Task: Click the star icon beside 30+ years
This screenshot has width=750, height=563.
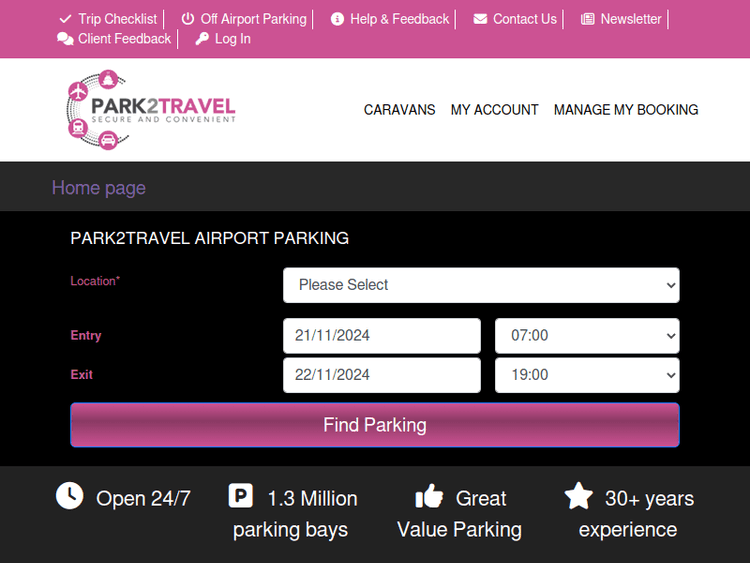Action: (x=579, y=496)
